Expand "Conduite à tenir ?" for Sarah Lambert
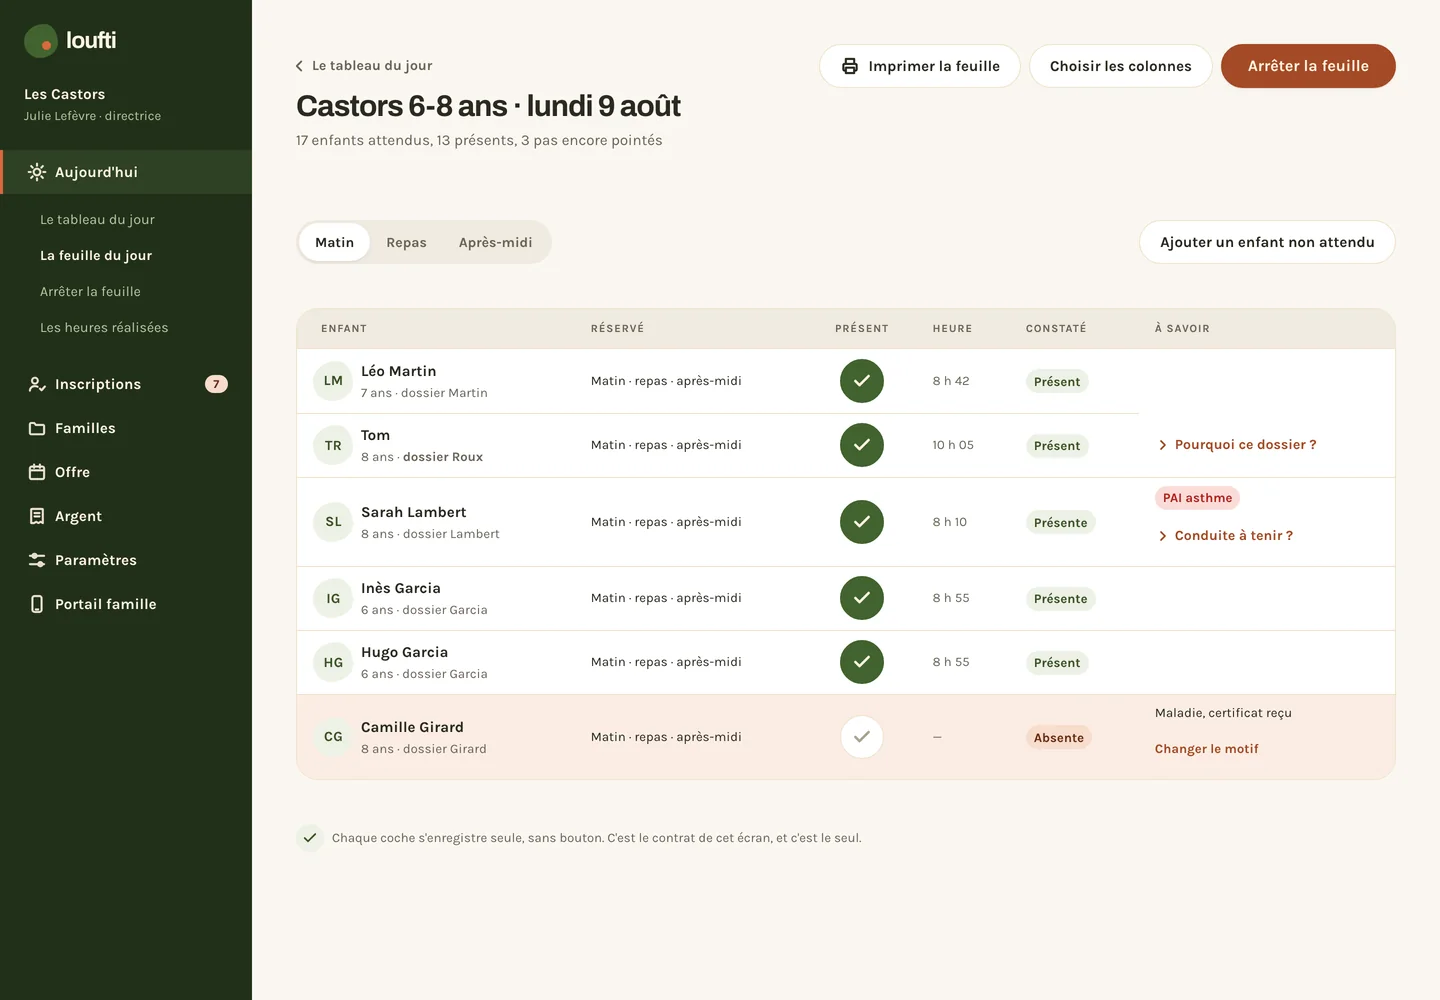The height and width of the screenshot is (1000, 1440). point(1225,536)
